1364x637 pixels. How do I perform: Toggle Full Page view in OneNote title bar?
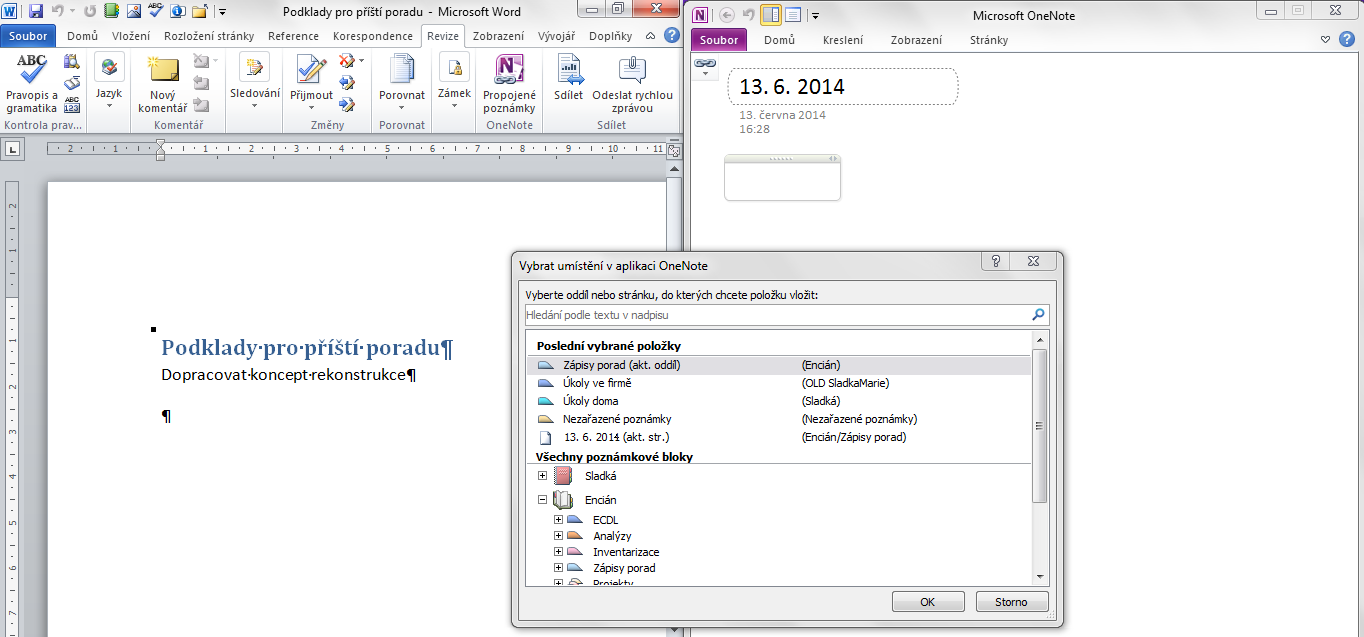tap(793, 15)
